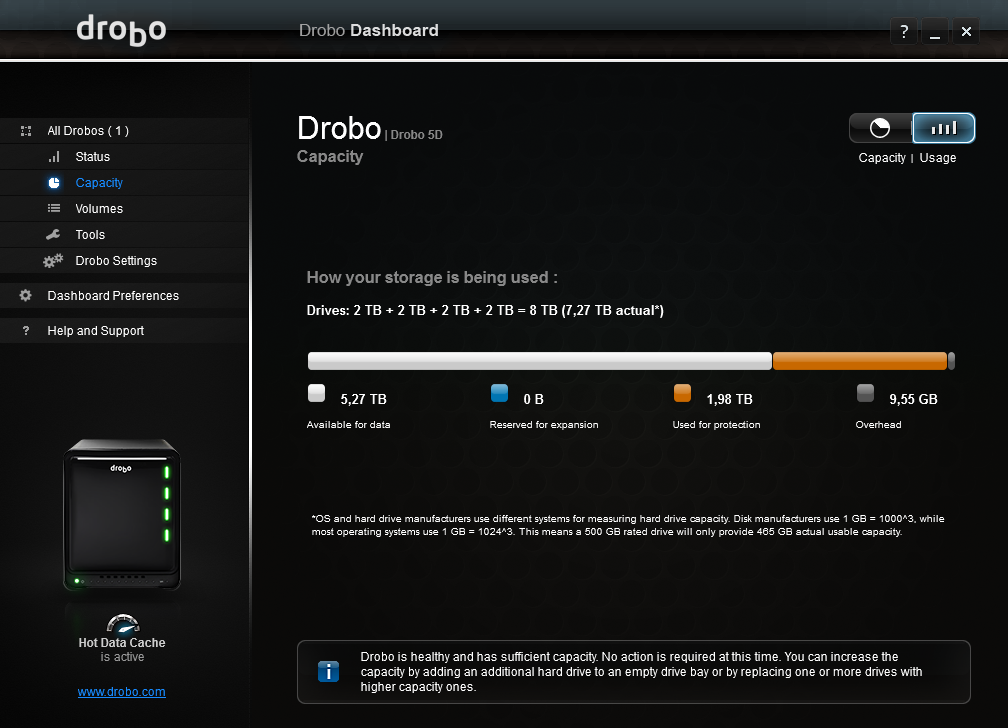Click the orange Used for protection swatch
Screen dimensions: 1008x728
click(x=683, y=394)
